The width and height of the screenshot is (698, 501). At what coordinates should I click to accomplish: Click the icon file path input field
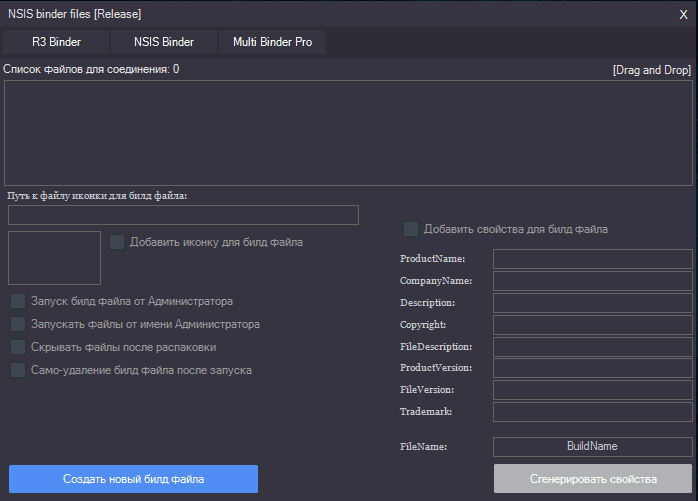pyautogui.click(x=183, y=215)
